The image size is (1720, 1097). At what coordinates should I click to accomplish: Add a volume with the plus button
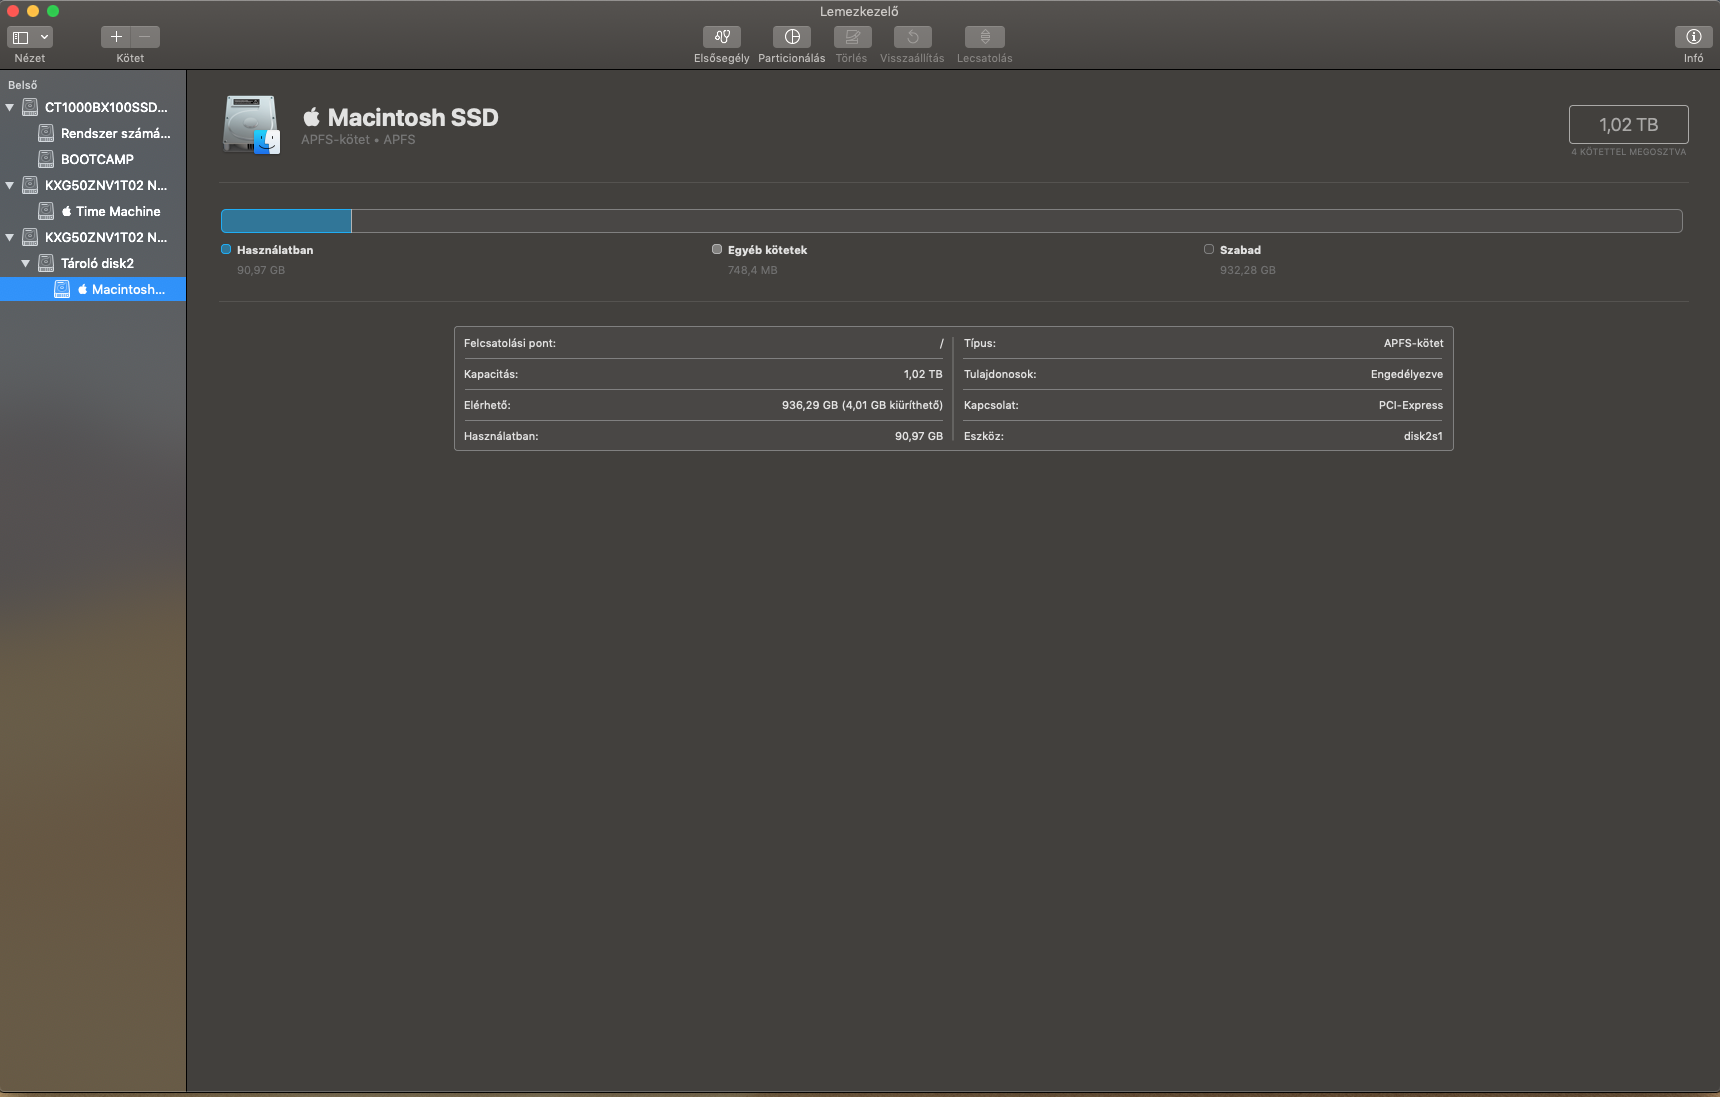tap(116, 37)
